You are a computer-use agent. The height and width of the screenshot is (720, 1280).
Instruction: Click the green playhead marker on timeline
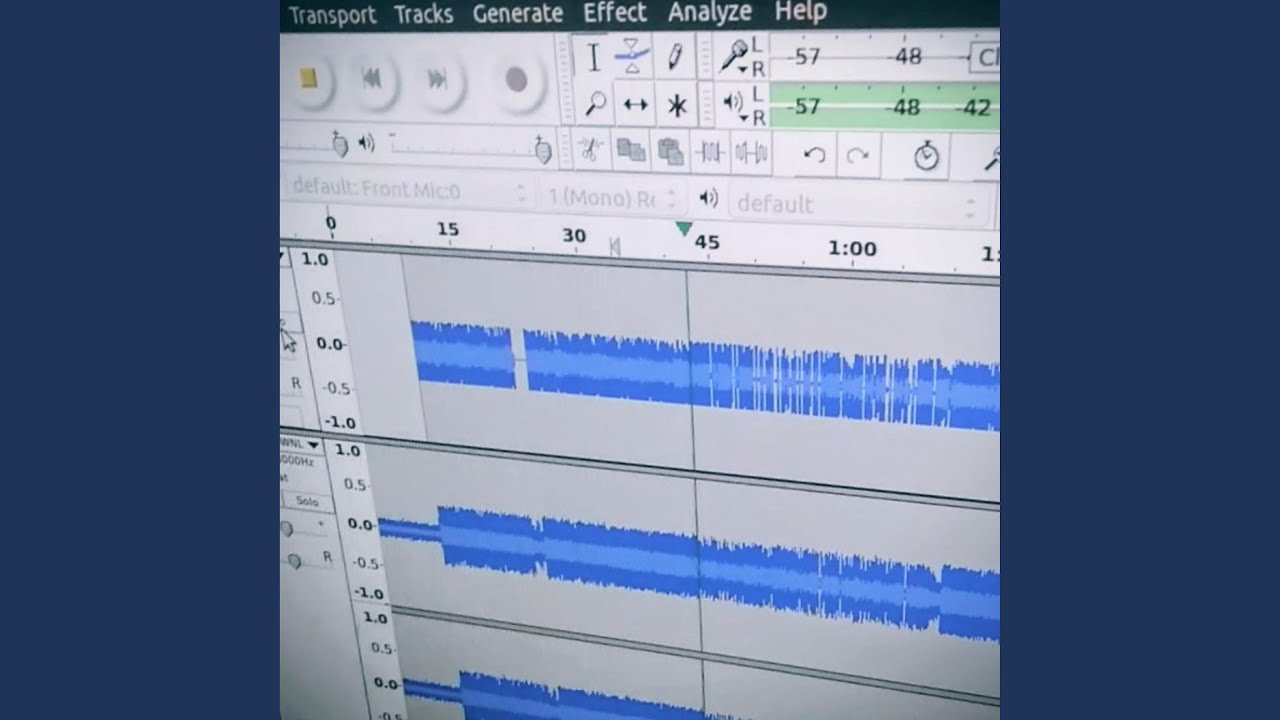coord(684,230)
